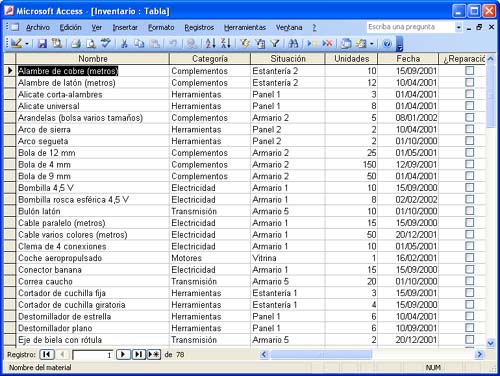
Task: Expand the help question box dropdown
Action: click(x=459, y=27)
